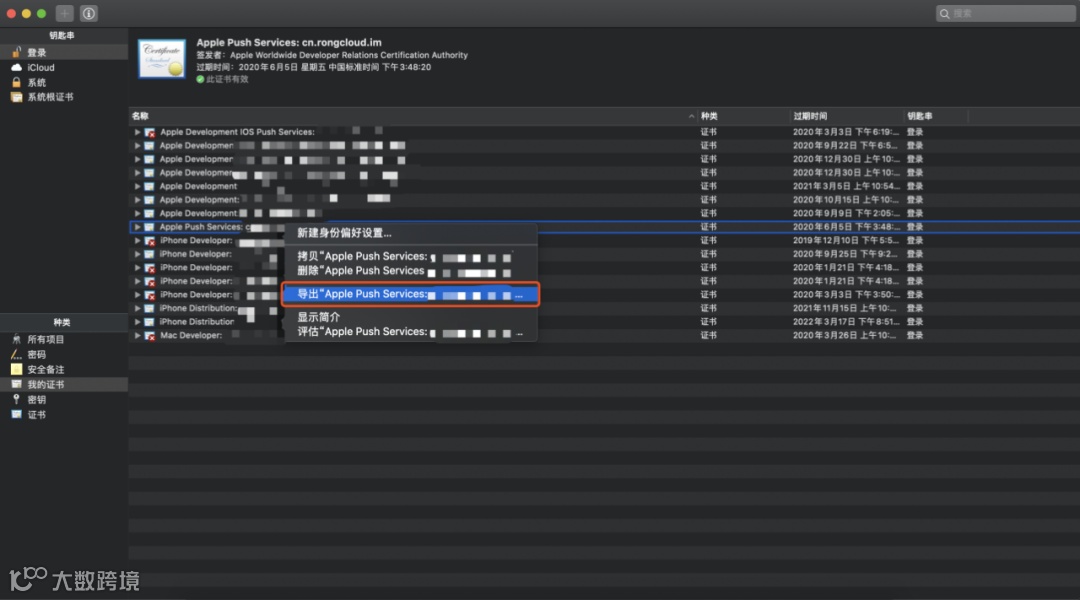Click the 系统 padlock icon in the sidebar

(x=17, y=83)
